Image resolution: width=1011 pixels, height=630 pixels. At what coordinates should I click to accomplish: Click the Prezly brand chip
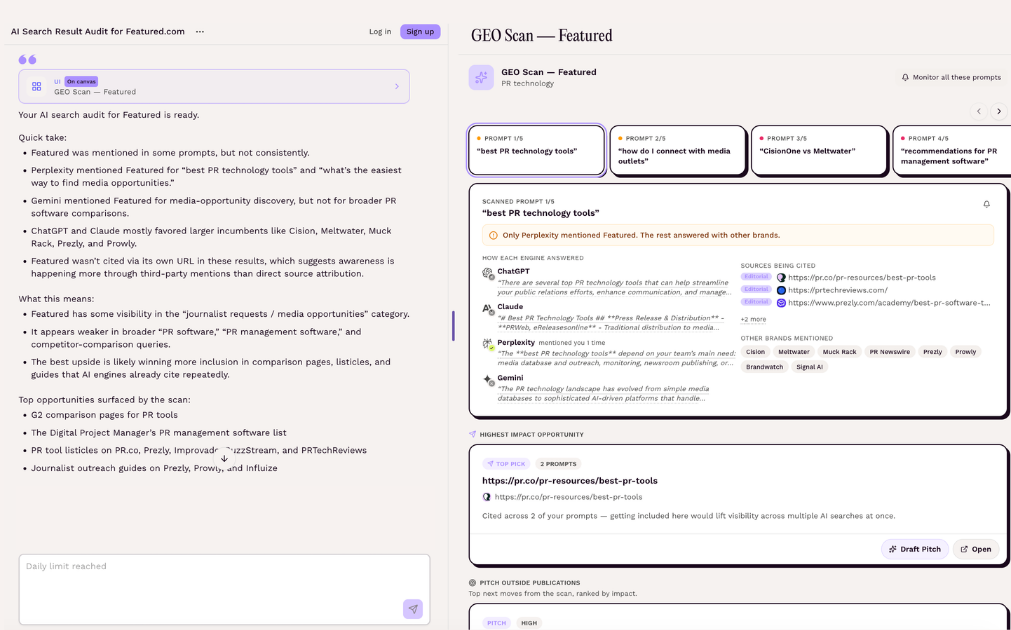pos(932,352)
